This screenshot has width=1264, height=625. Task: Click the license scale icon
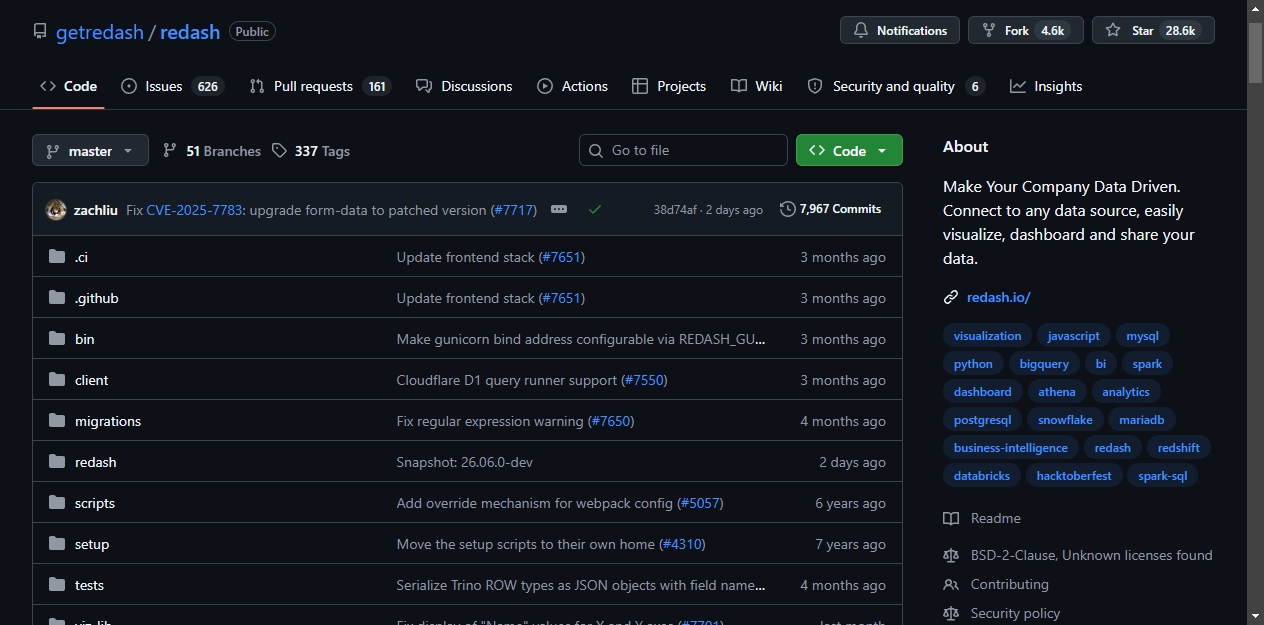click(951, 555)
